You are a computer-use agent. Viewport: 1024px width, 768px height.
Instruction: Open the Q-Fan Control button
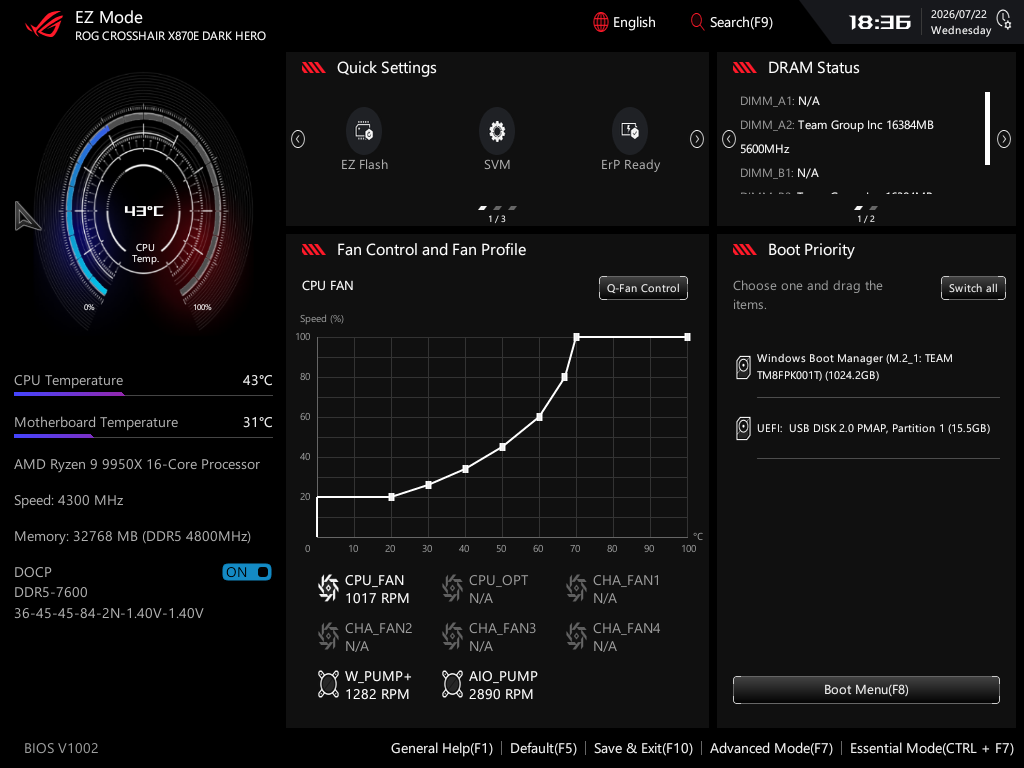click(x=643, y=288)
